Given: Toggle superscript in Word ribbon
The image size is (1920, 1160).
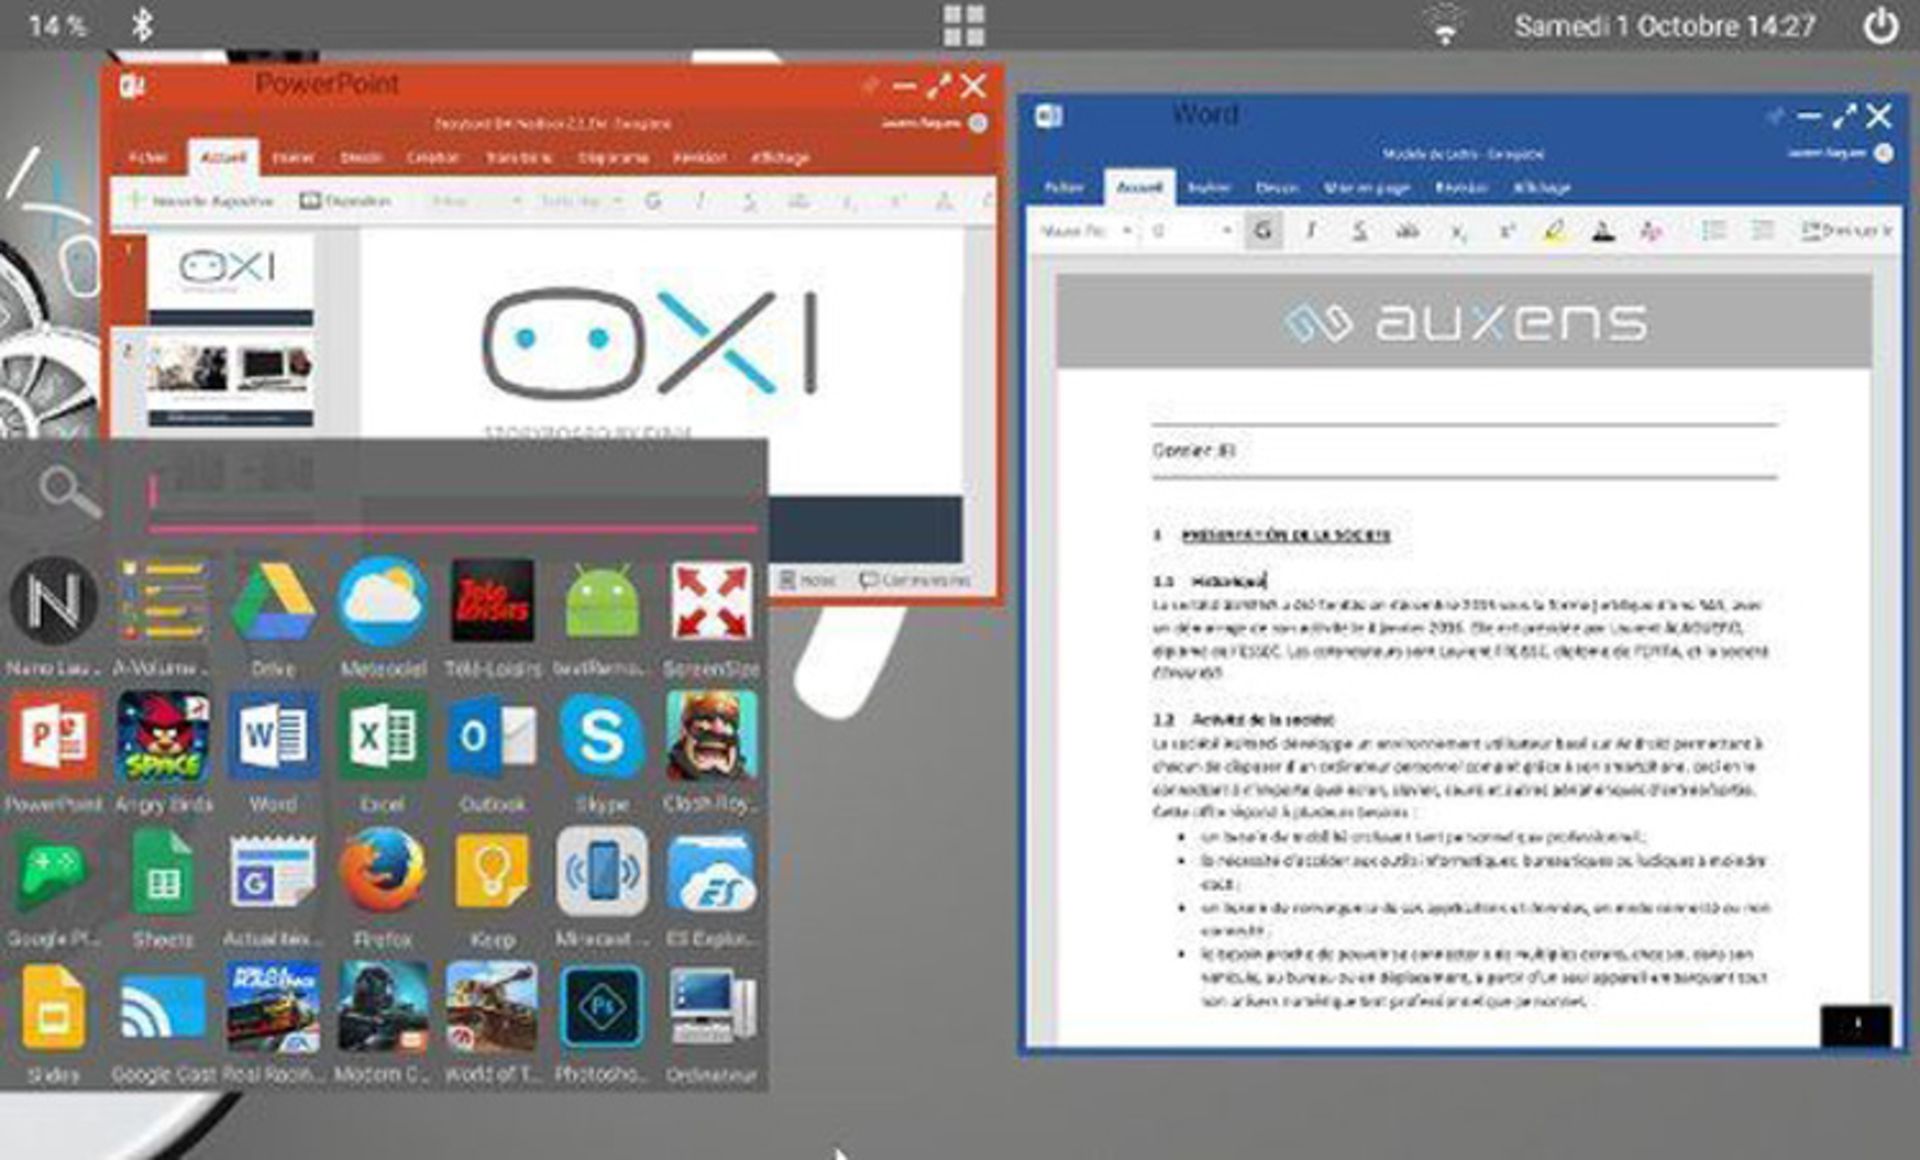Looking at the screenshot, I should tap(1506, 231).
